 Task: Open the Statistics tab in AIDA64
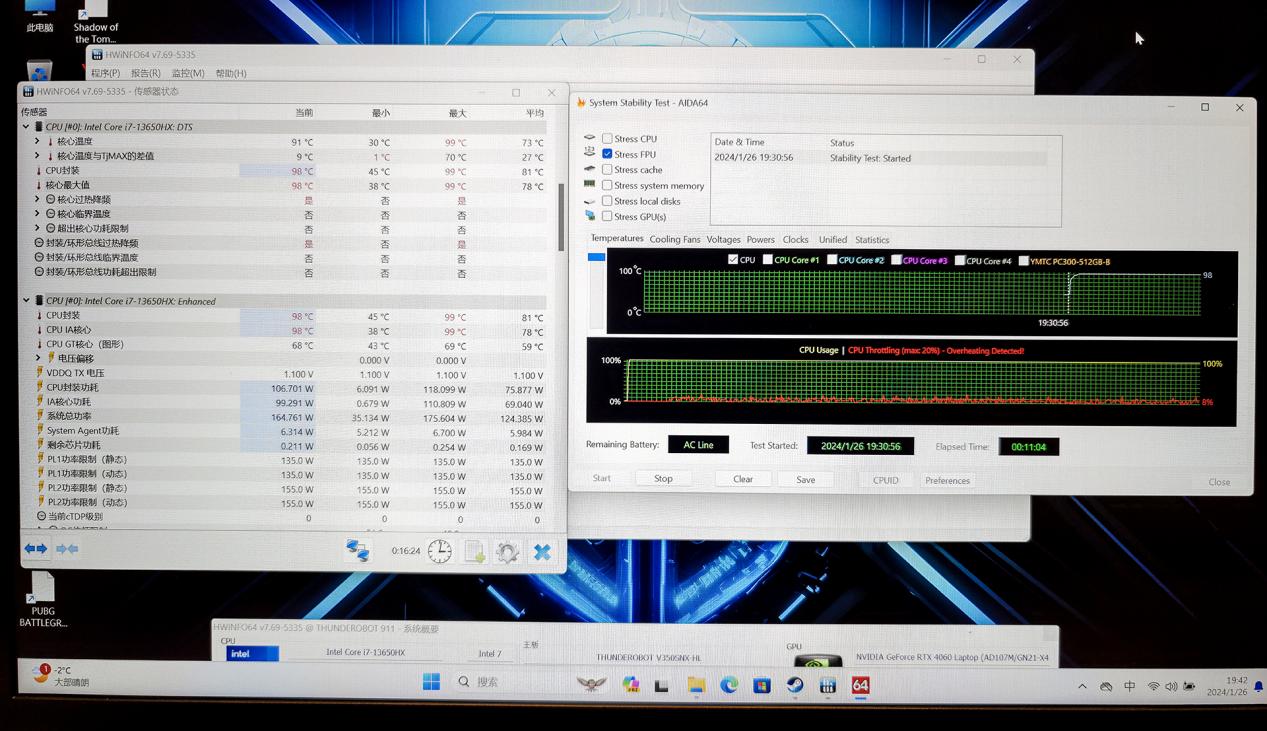(872, 240)
